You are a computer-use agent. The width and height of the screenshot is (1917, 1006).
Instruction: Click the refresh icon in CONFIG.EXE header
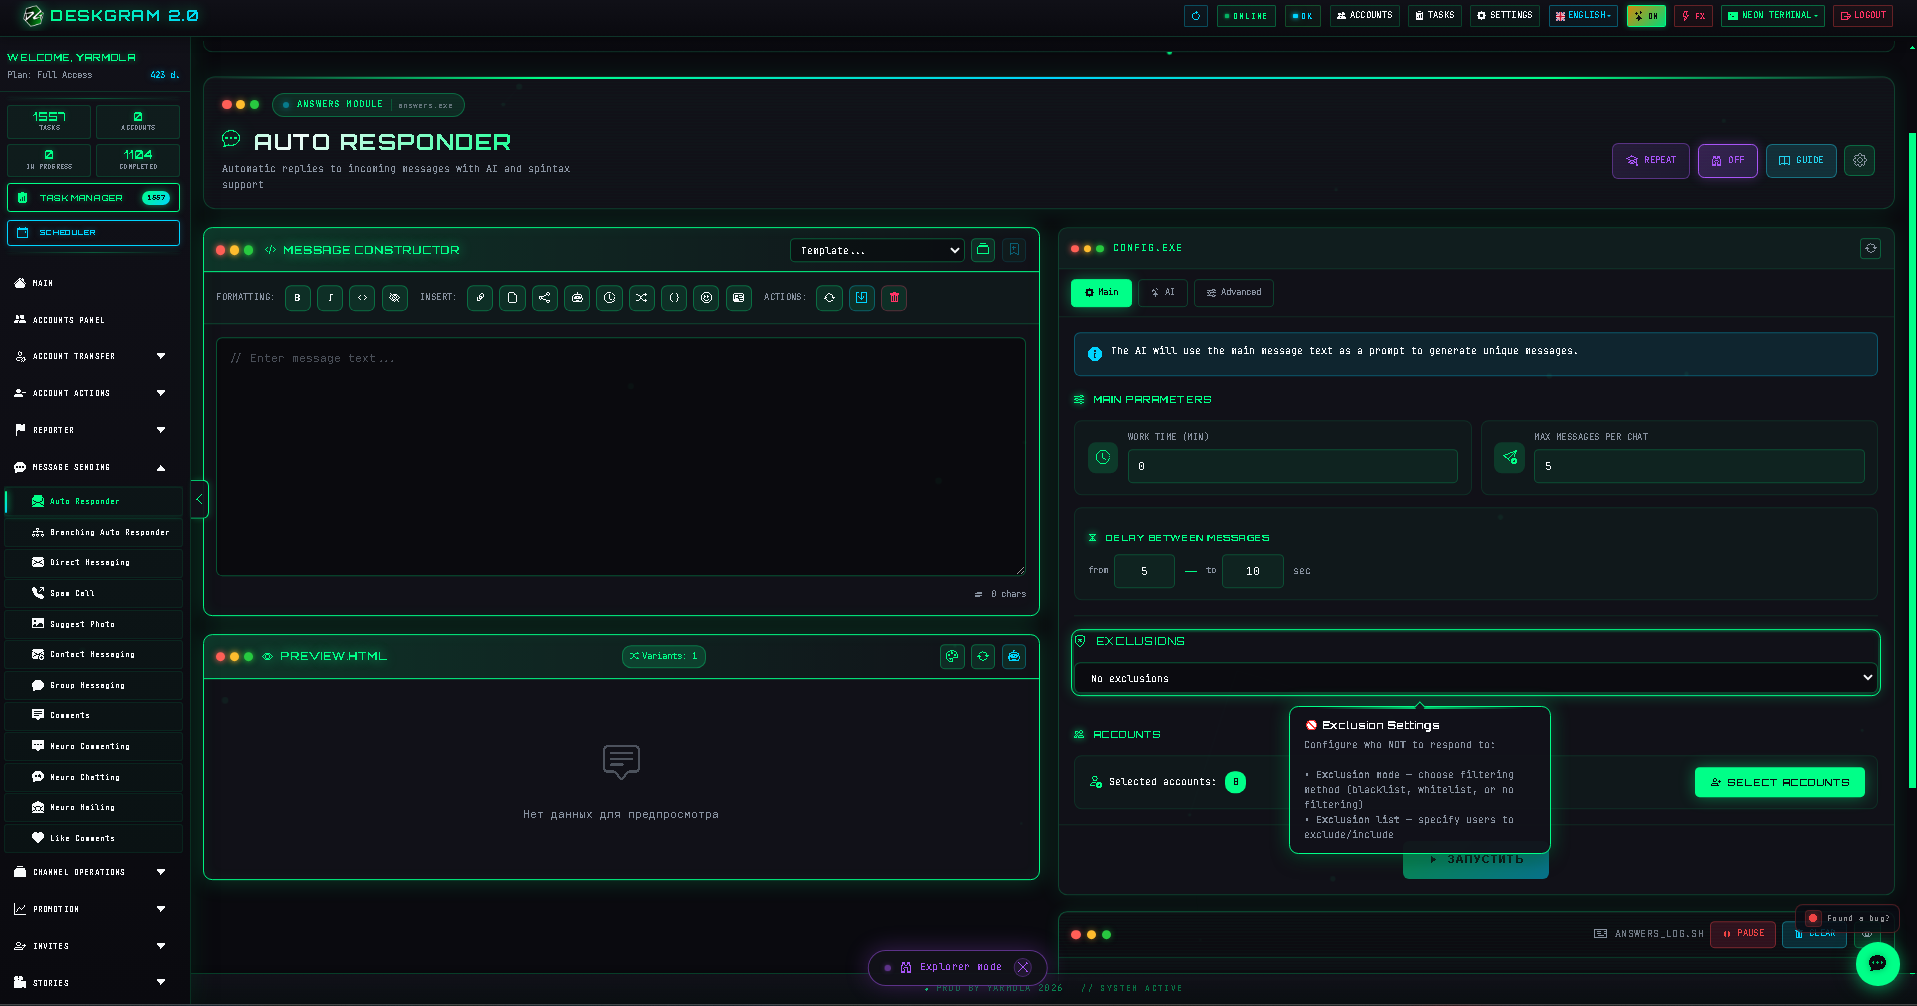[x=1871, y=248]
